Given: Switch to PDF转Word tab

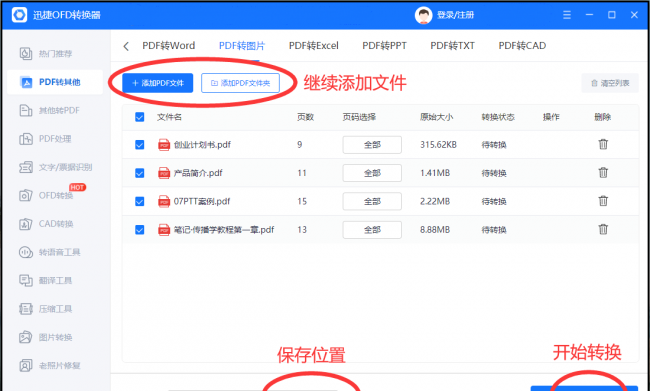Looking at the screenshot, I should (x=169, y=46).
